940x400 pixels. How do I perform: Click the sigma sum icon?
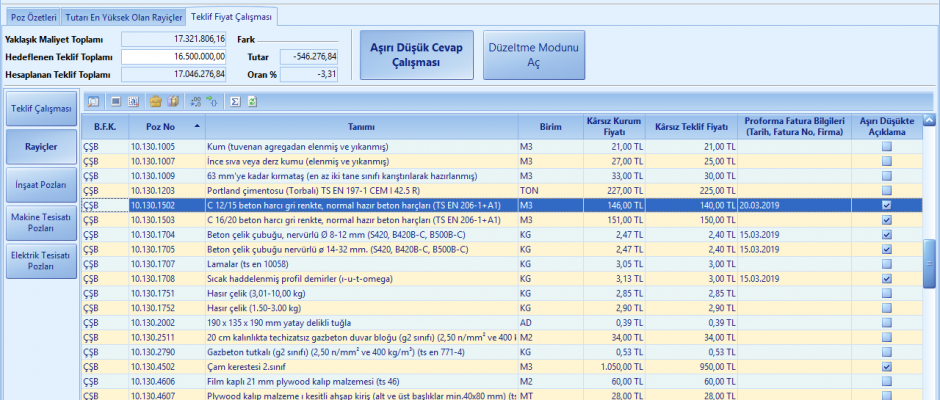[x=235, y=101]
